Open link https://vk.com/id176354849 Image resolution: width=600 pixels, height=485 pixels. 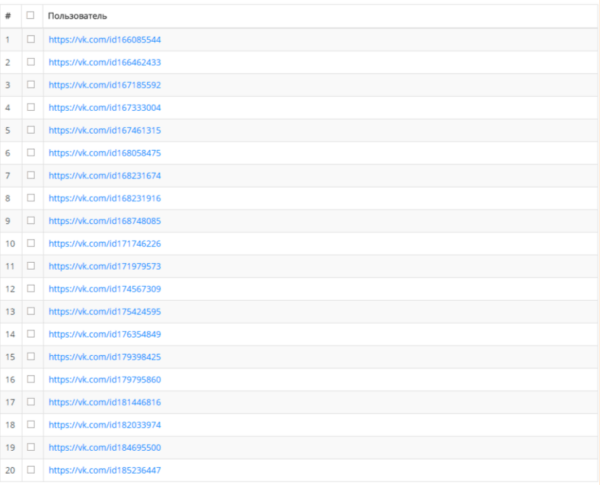(104, 335)
